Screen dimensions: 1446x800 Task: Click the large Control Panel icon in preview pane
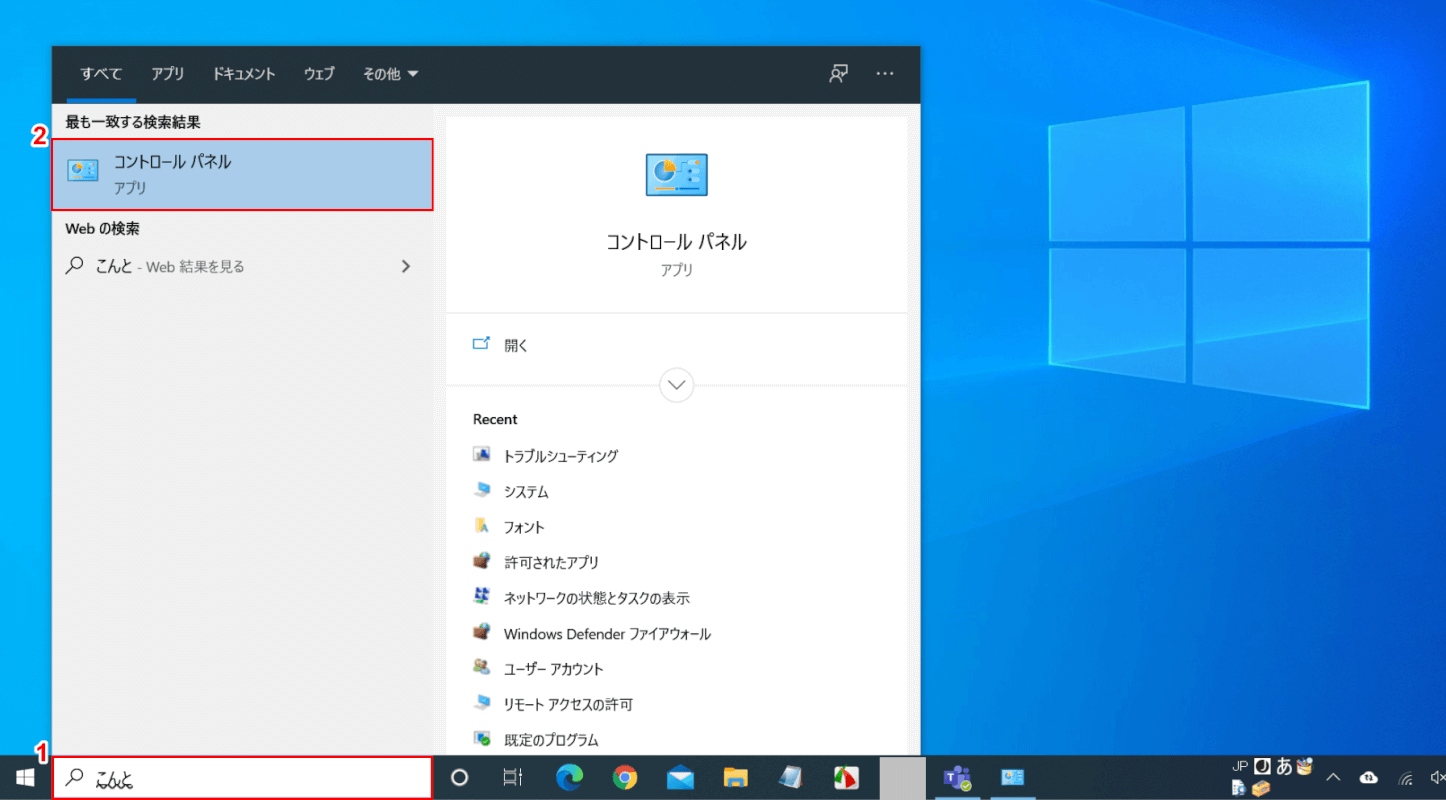pyautogui.click(x=677, y=175)
